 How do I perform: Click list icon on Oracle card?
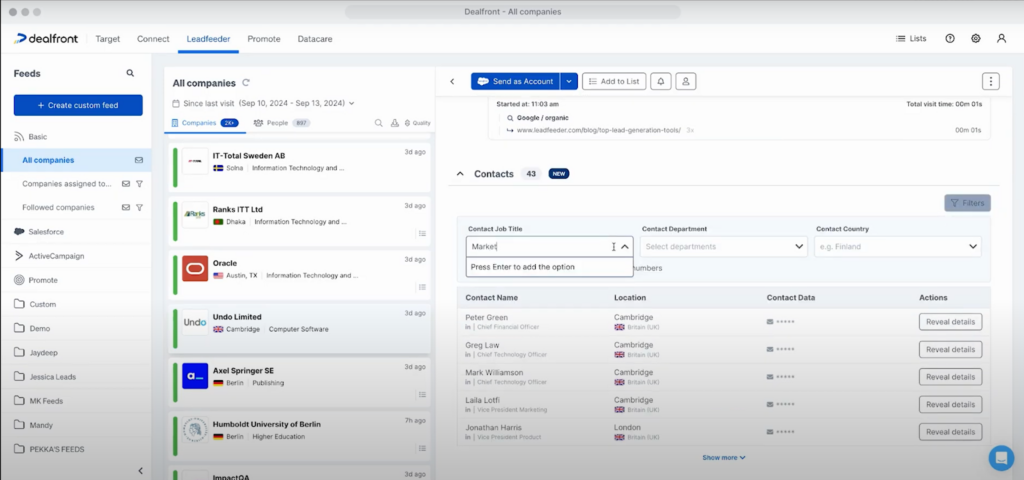click(422, 287)
